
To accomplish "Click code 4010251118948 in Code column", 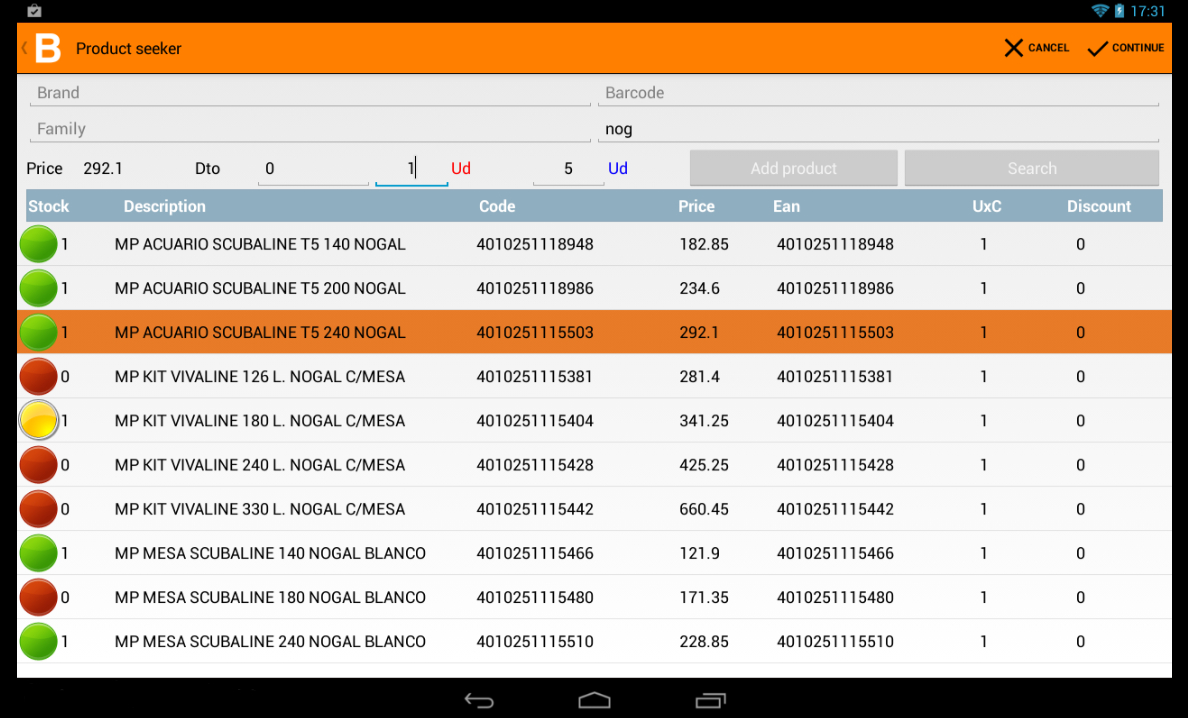I will [x=535, y=244].
